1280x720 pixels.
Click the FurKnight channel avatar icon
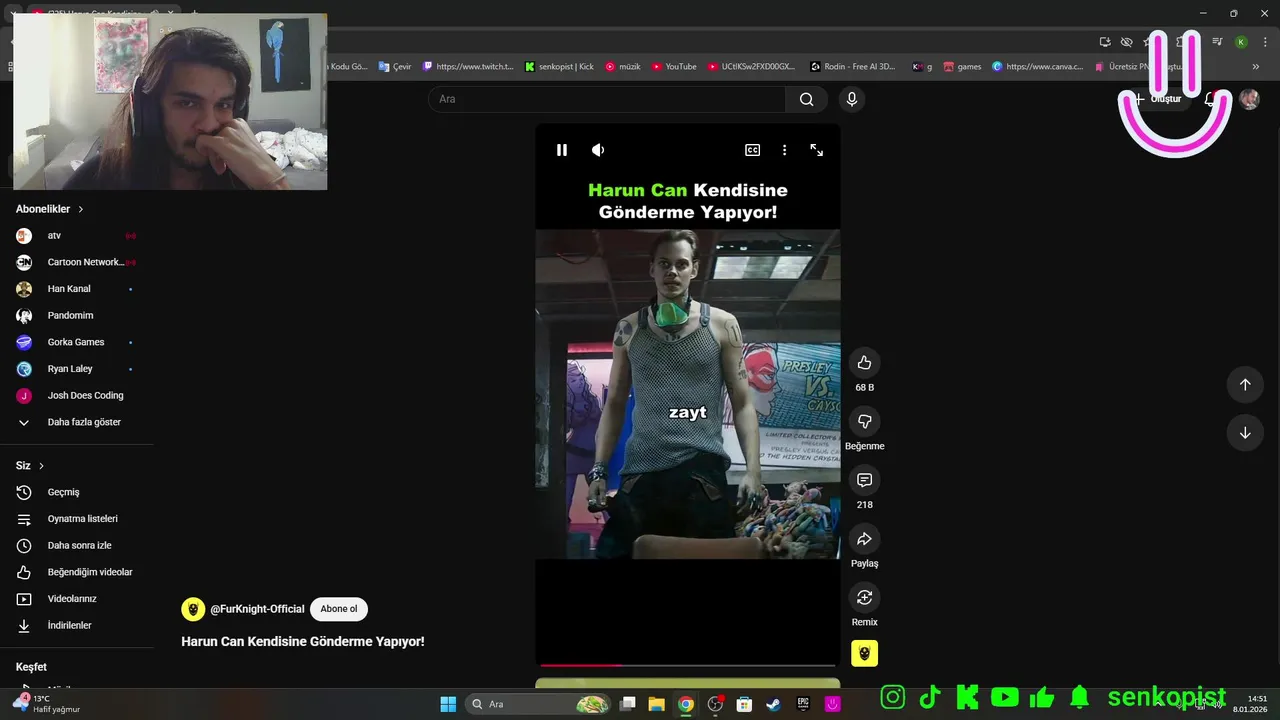coord(193,609)
